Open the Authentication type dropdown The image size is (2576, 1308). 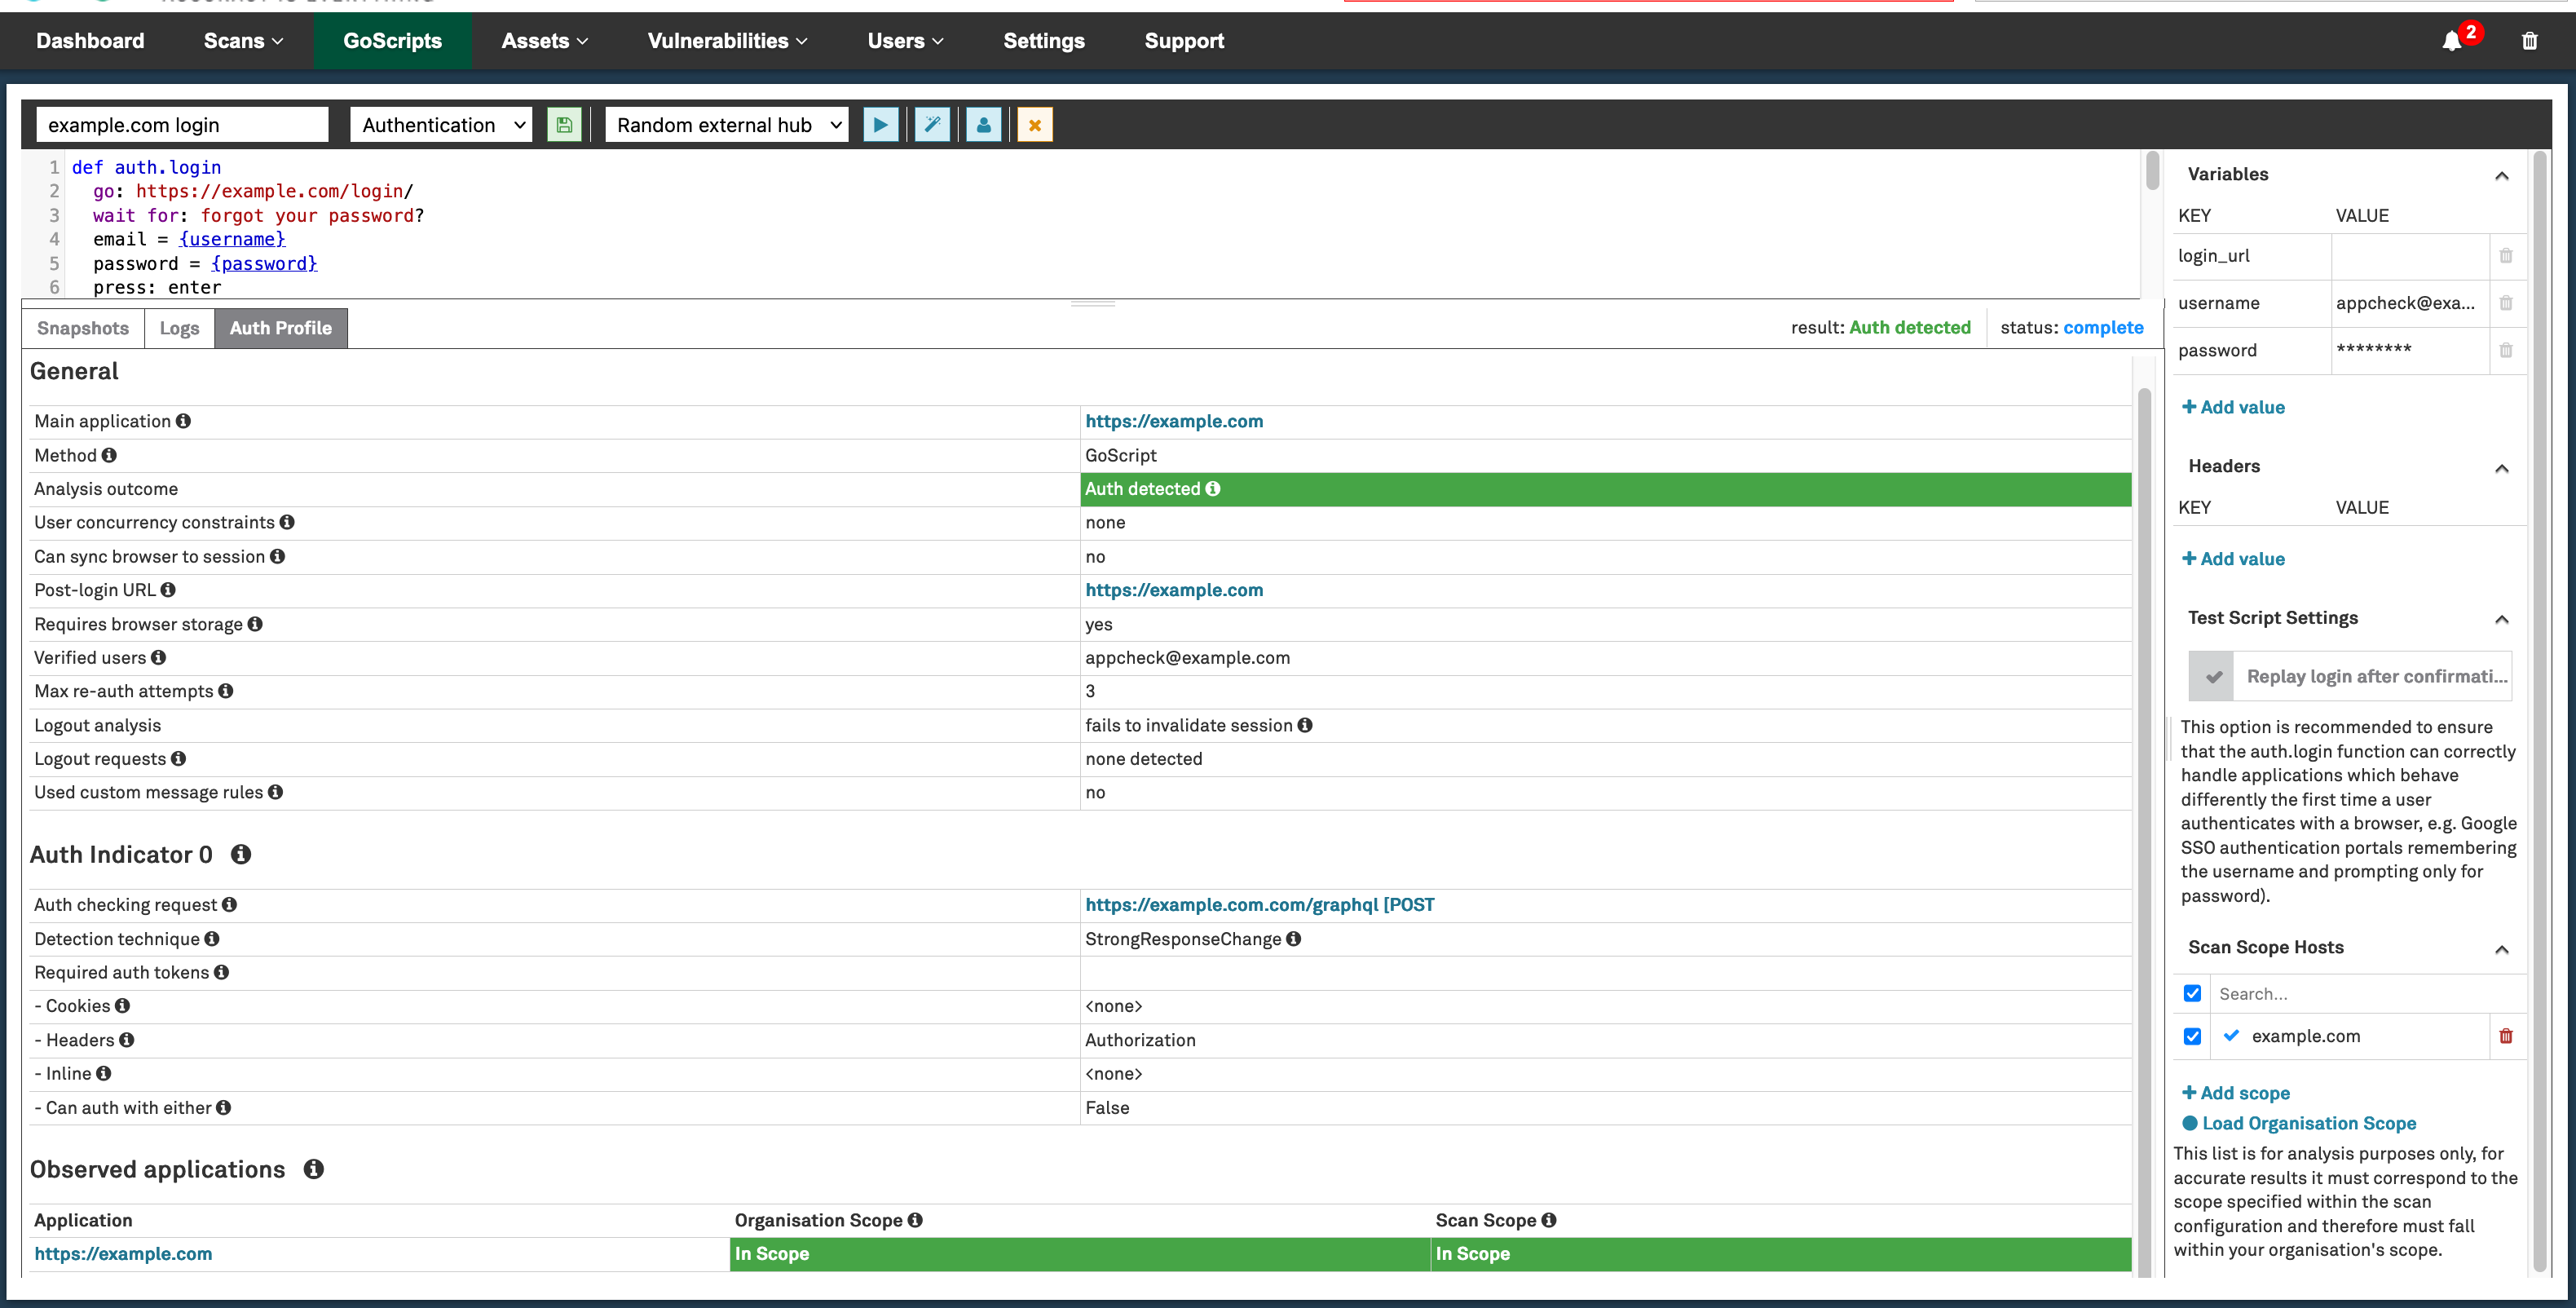tap(442, 125)
